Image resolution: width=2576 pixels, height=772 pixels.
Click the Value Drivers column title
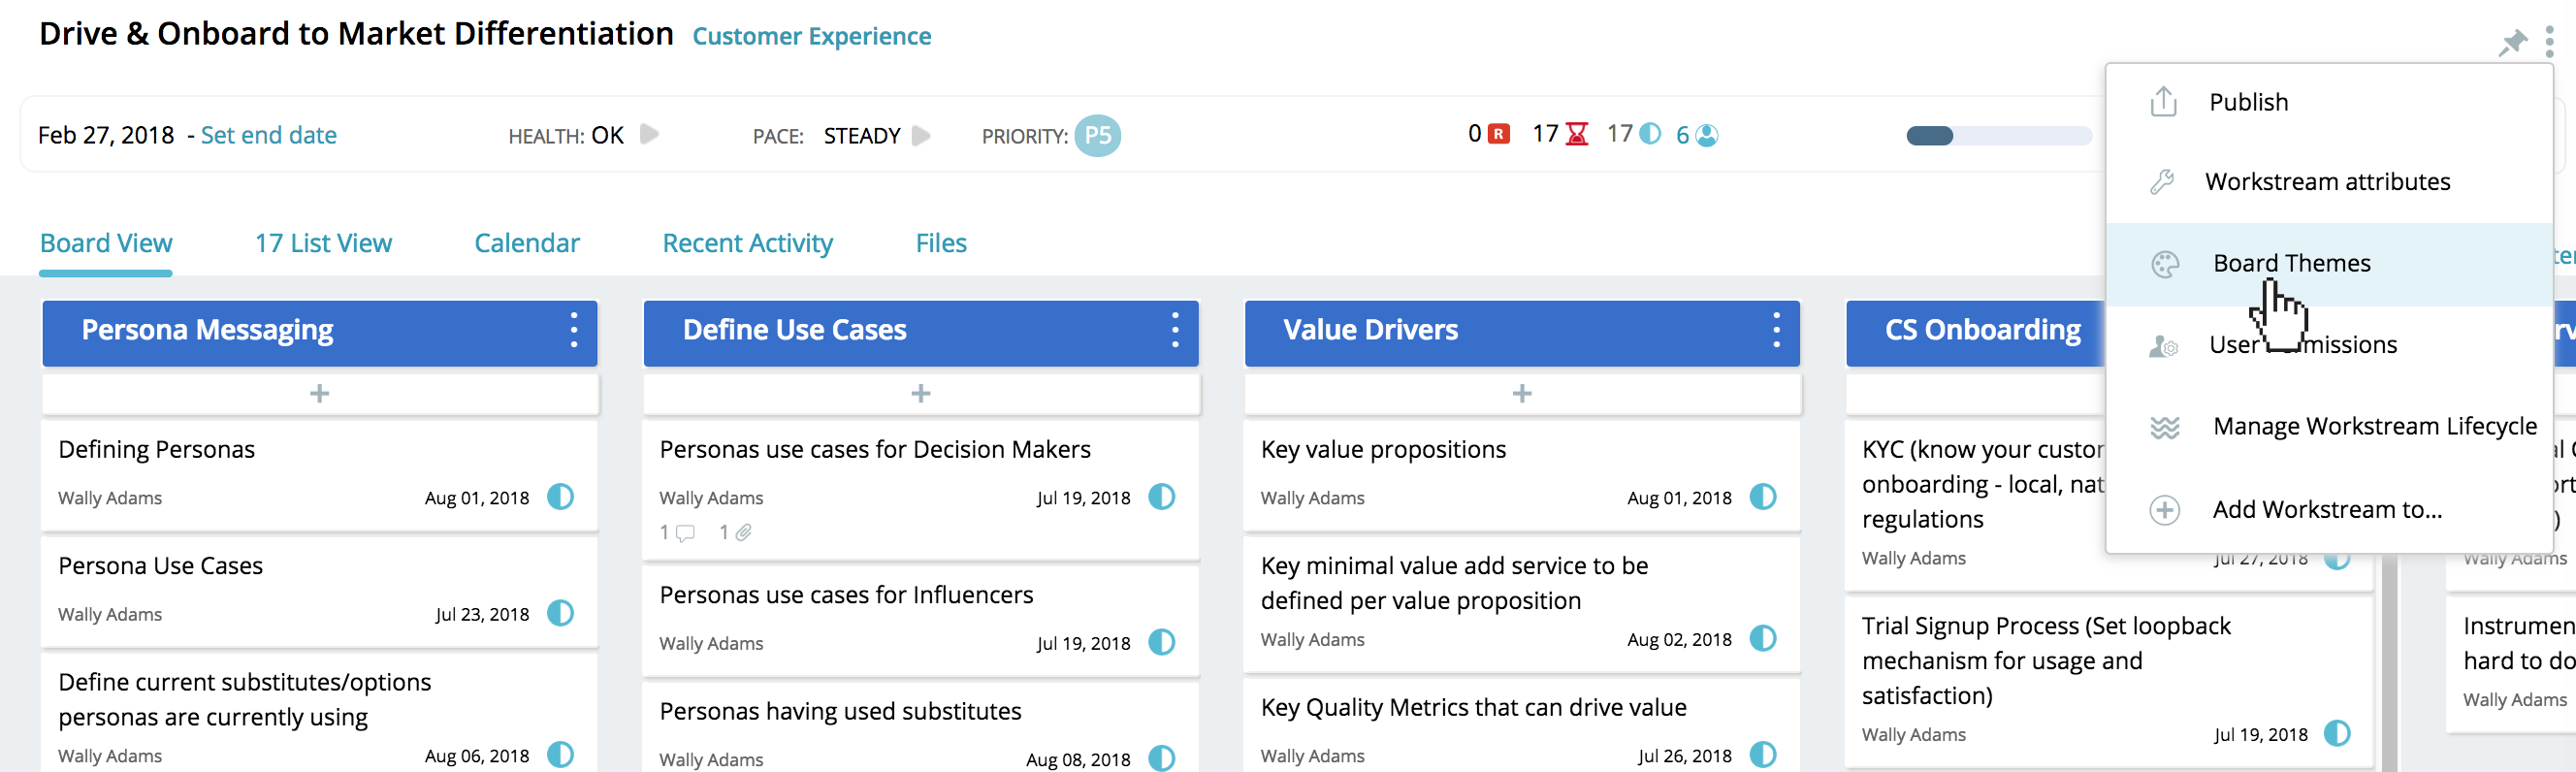click(x=1370, y=330)
